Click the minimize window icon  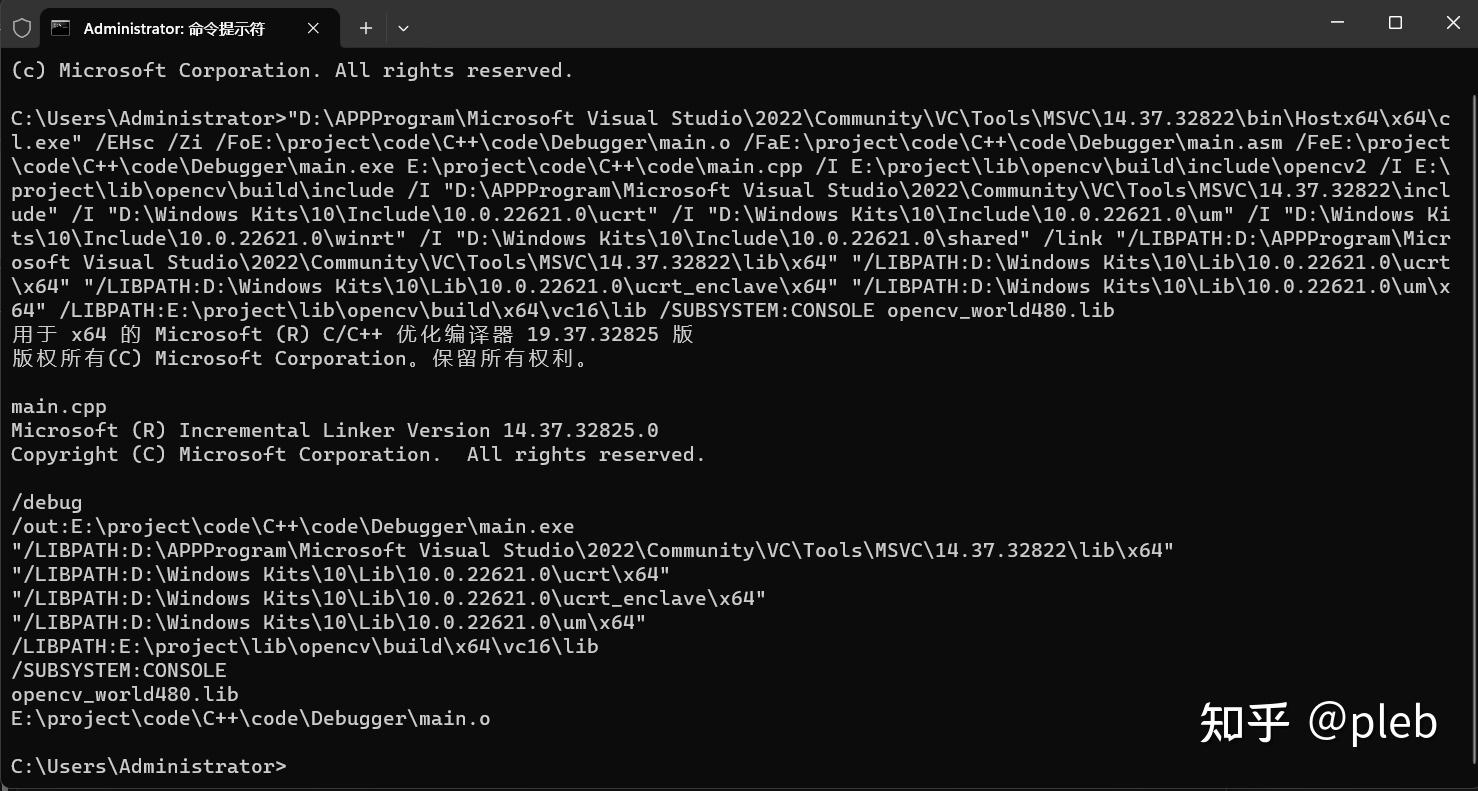[x=1337, y=23]
